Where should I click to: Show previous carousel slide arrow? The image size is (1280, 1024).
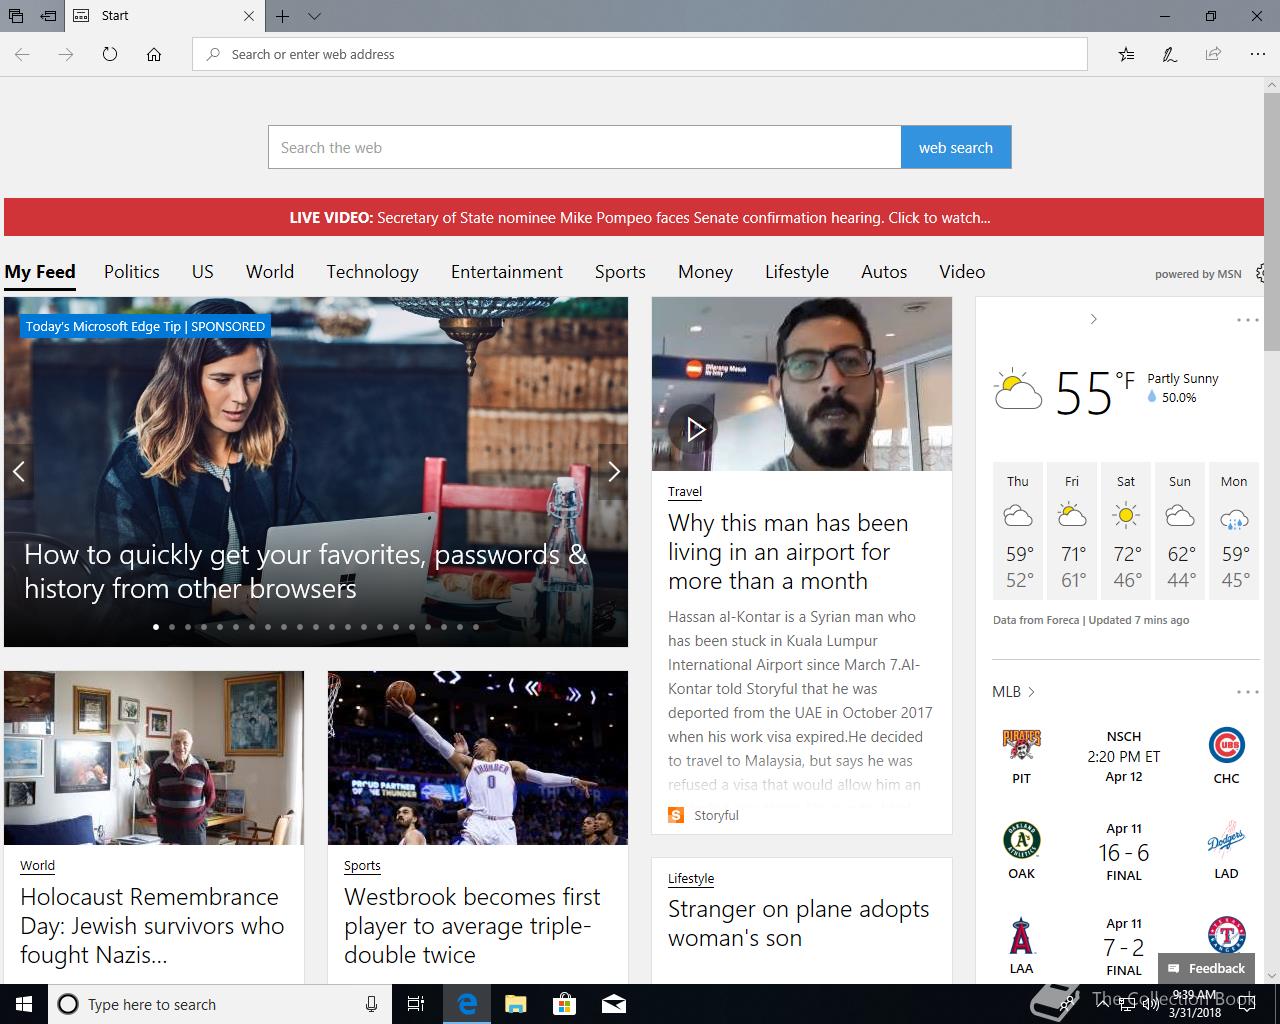click(x=18, y=471)
